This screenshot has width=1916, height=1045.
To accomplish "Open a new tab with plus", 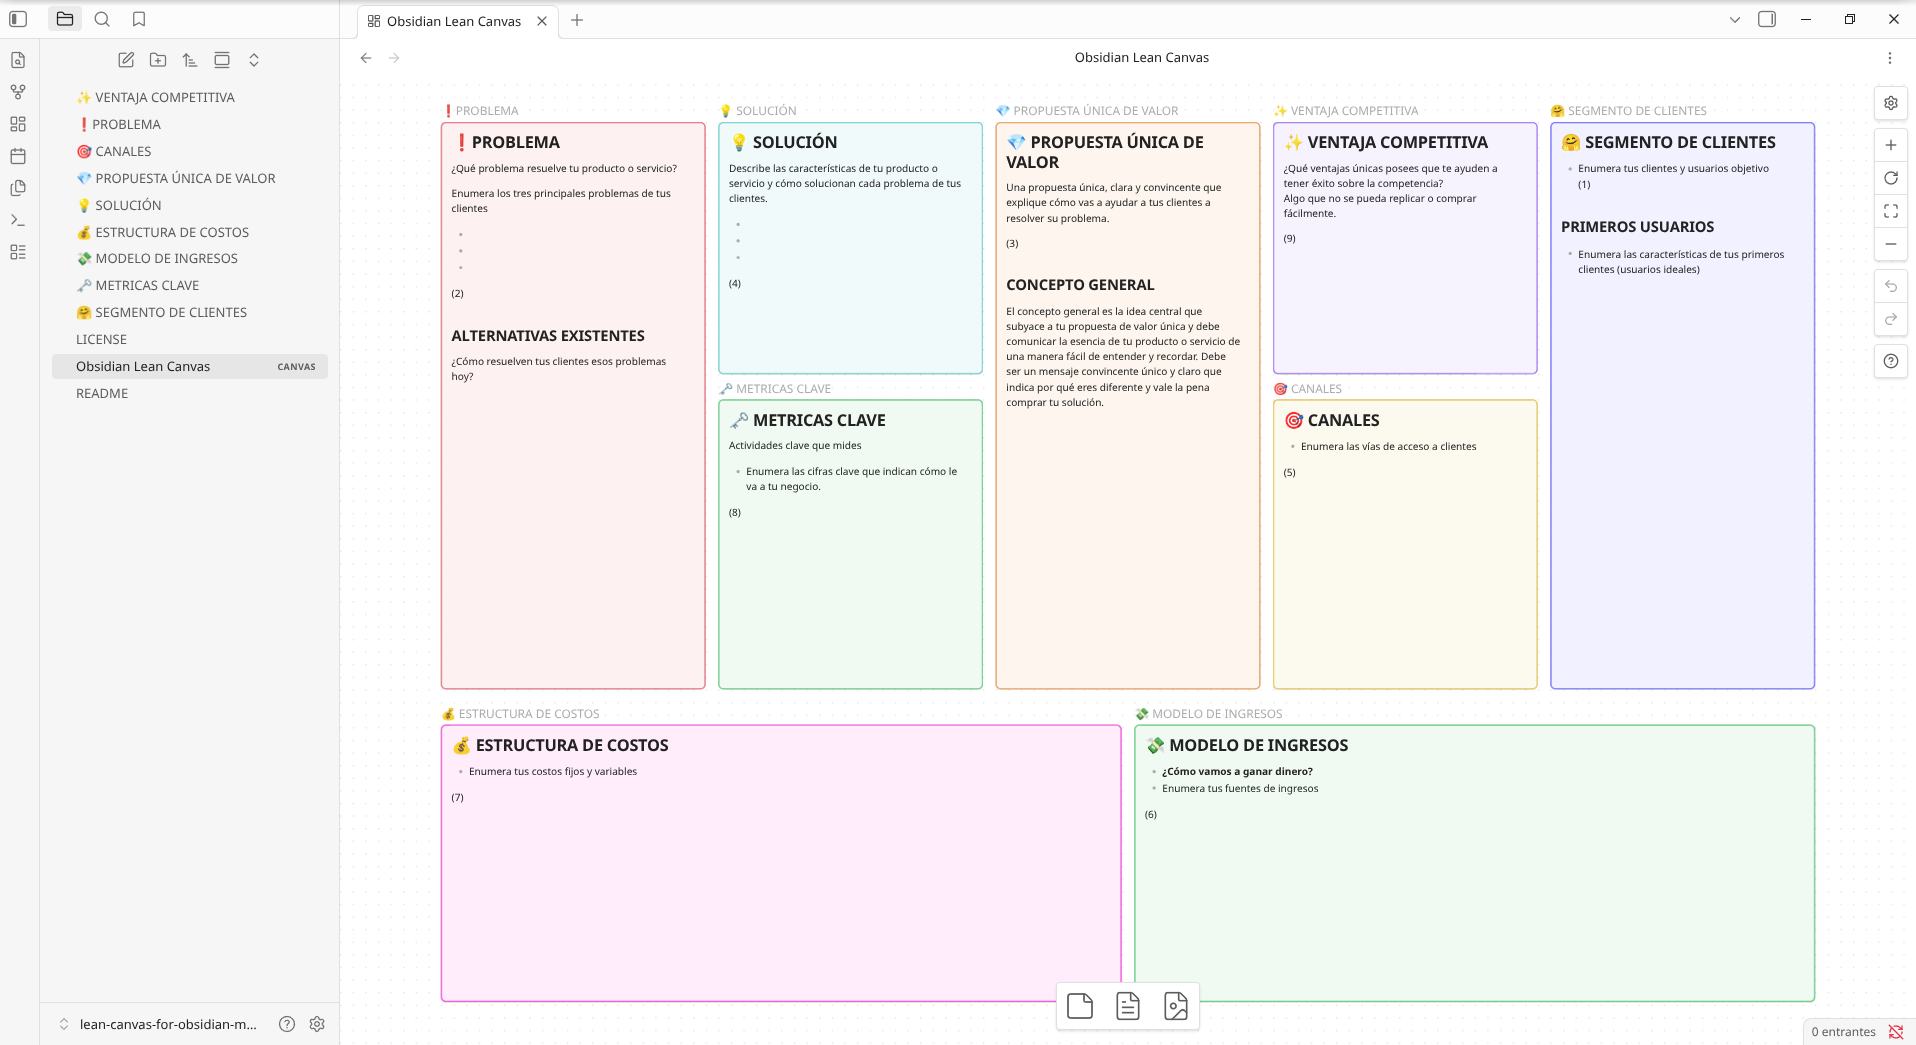I will 577,20.
